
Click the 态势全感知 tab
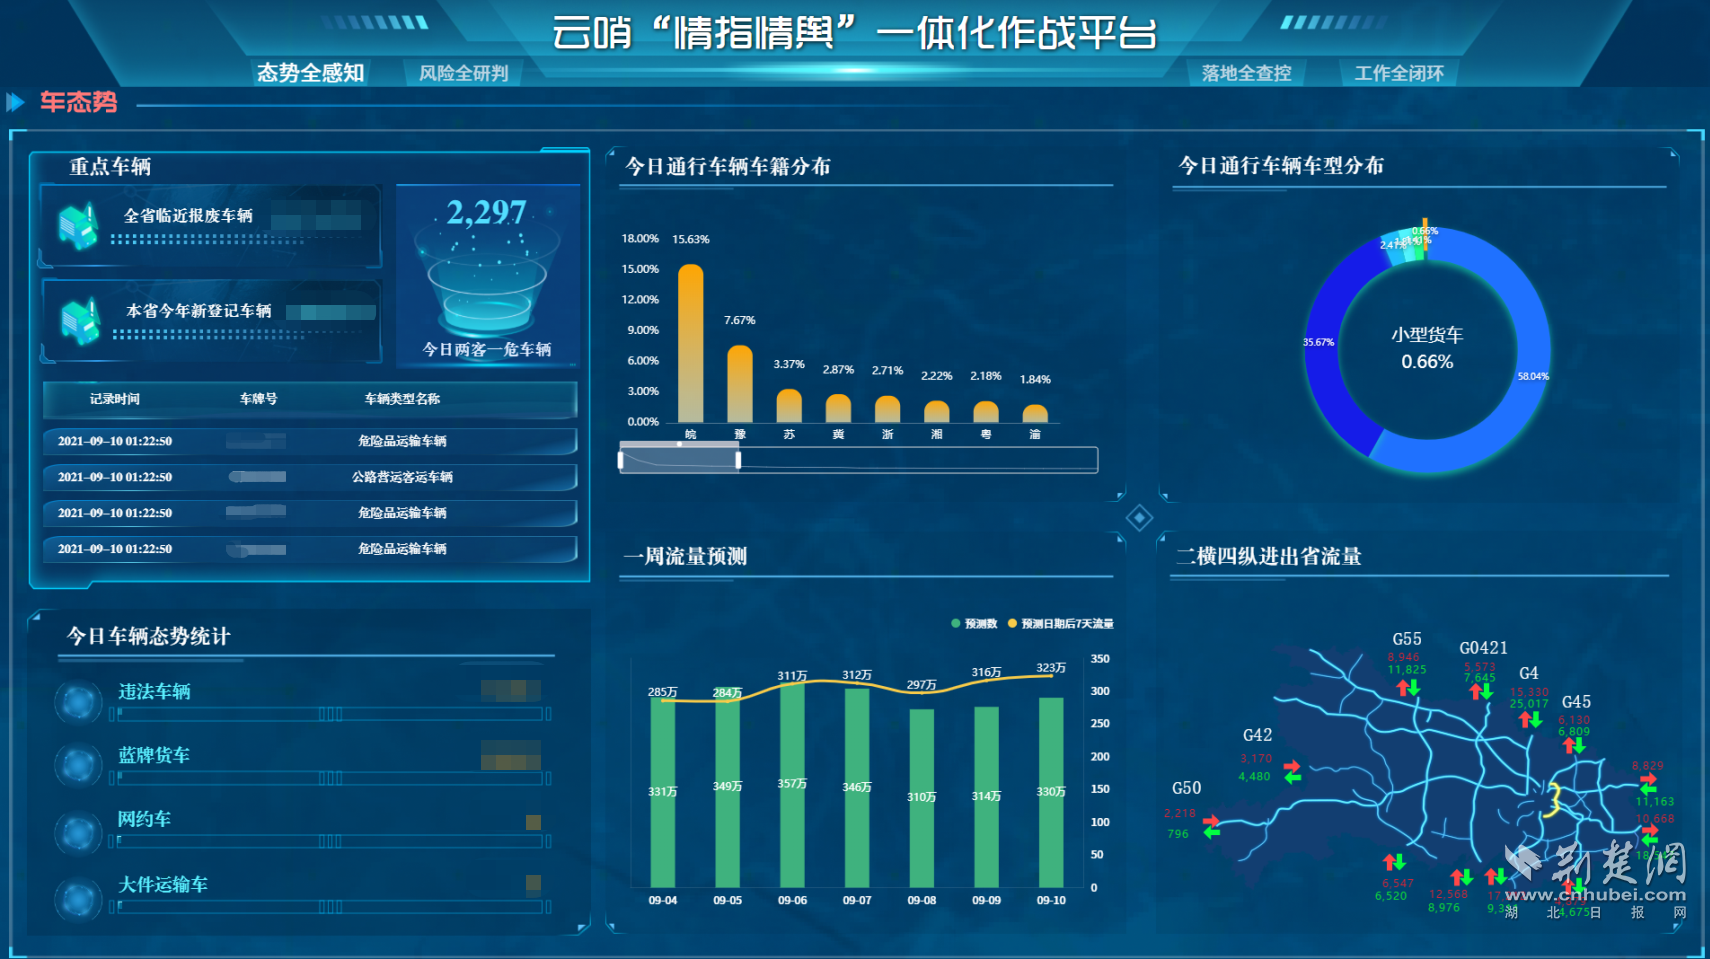coord(310,73)
